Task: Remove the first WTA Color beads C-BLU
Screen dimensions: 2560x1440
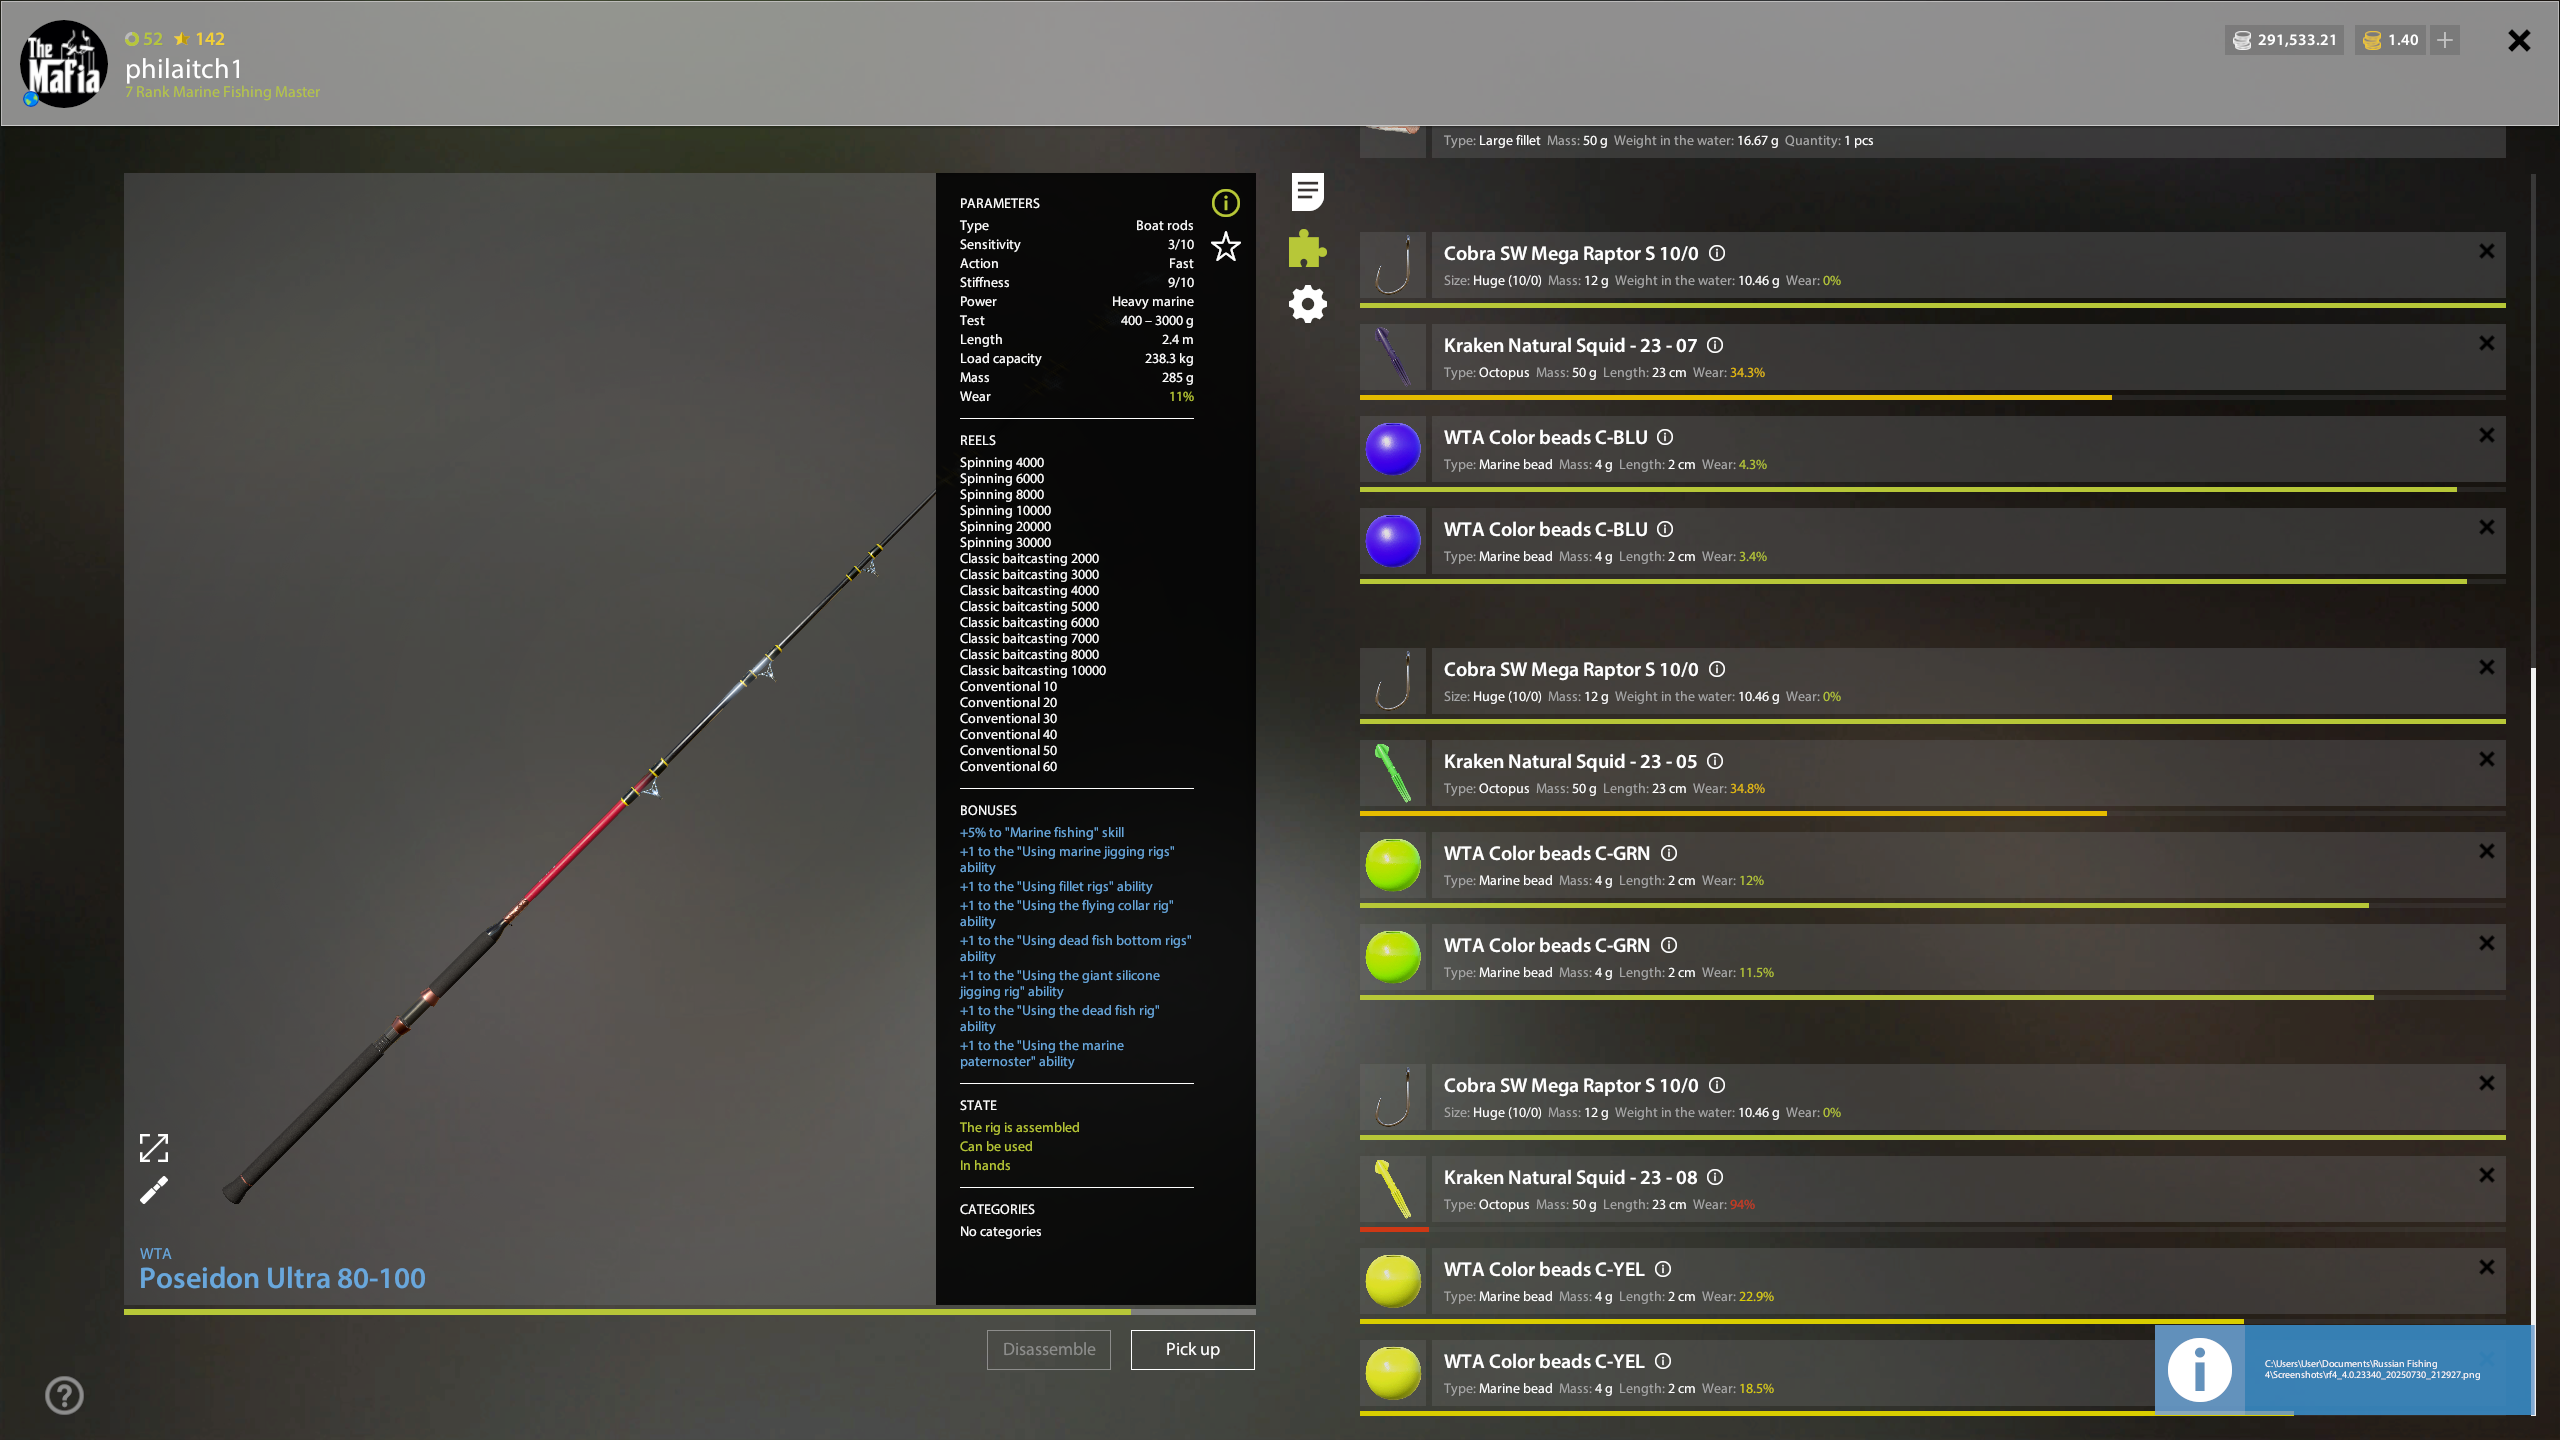Action: tap(2486, 436)
